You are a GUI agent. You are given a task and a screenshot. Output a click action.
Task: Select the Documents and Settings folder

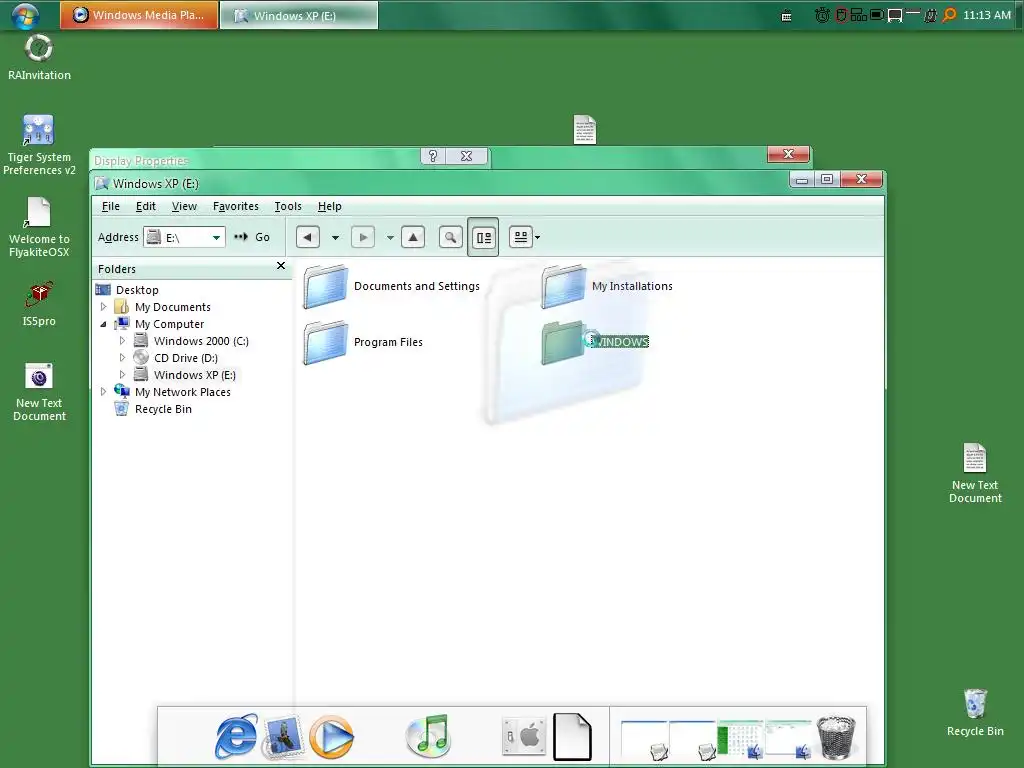click(x=392, y=286)
